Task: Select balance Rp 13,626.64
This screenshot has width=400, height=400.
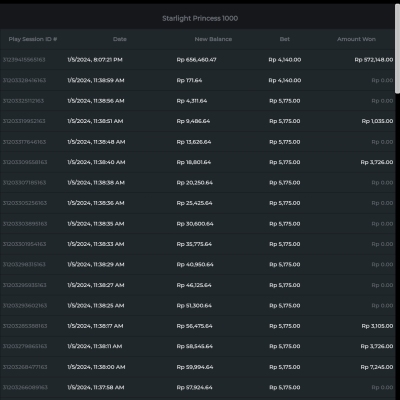Action: click(194, 142)
